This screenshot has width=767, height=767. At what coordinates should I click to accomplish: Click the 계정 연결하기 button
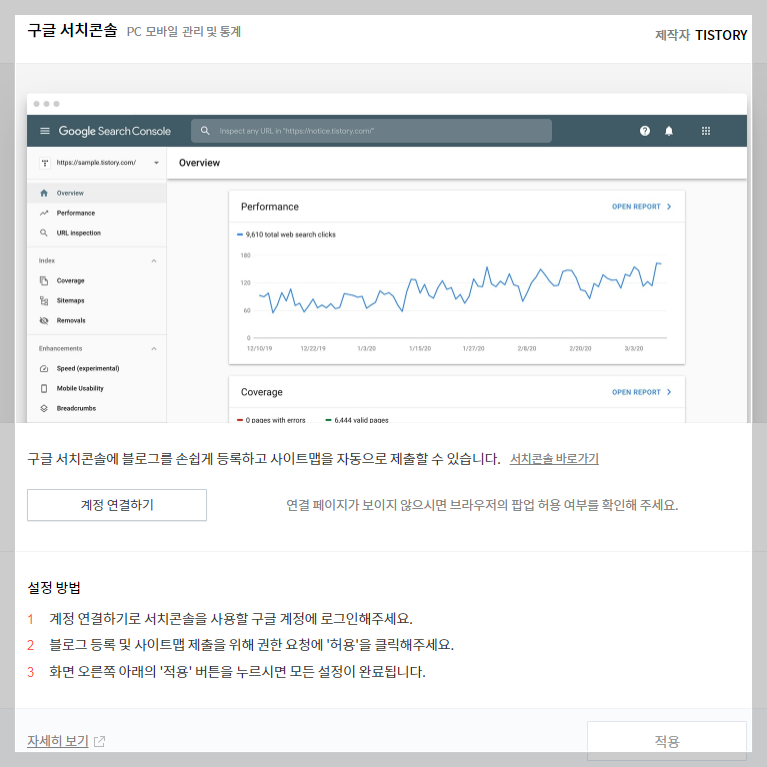tap(117, 505)
